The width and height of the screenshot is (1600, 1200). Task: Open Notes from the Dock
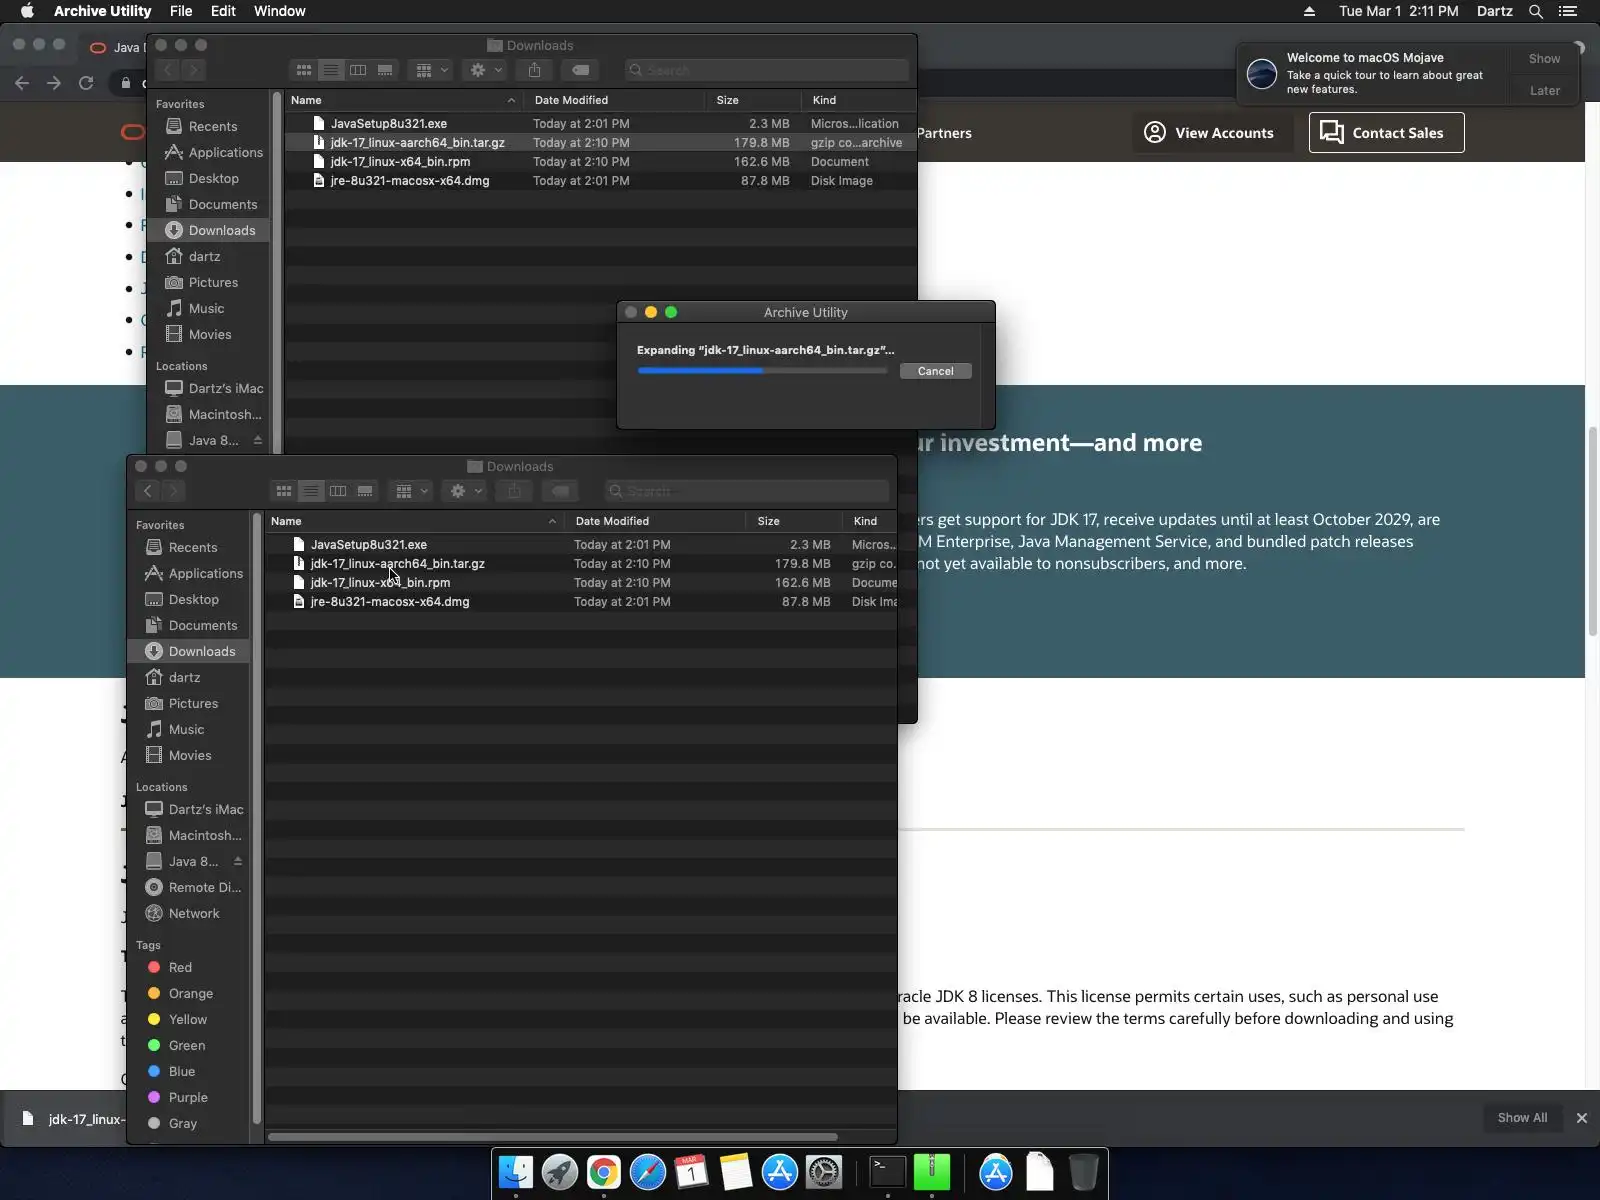736,1172
